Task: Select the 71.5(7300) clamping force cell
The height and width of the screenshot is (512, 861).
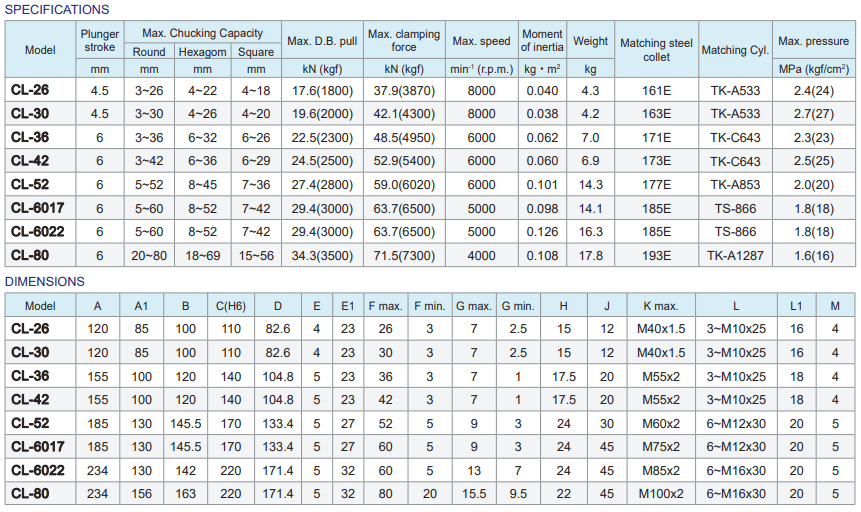Action: [x=404, y=255]
